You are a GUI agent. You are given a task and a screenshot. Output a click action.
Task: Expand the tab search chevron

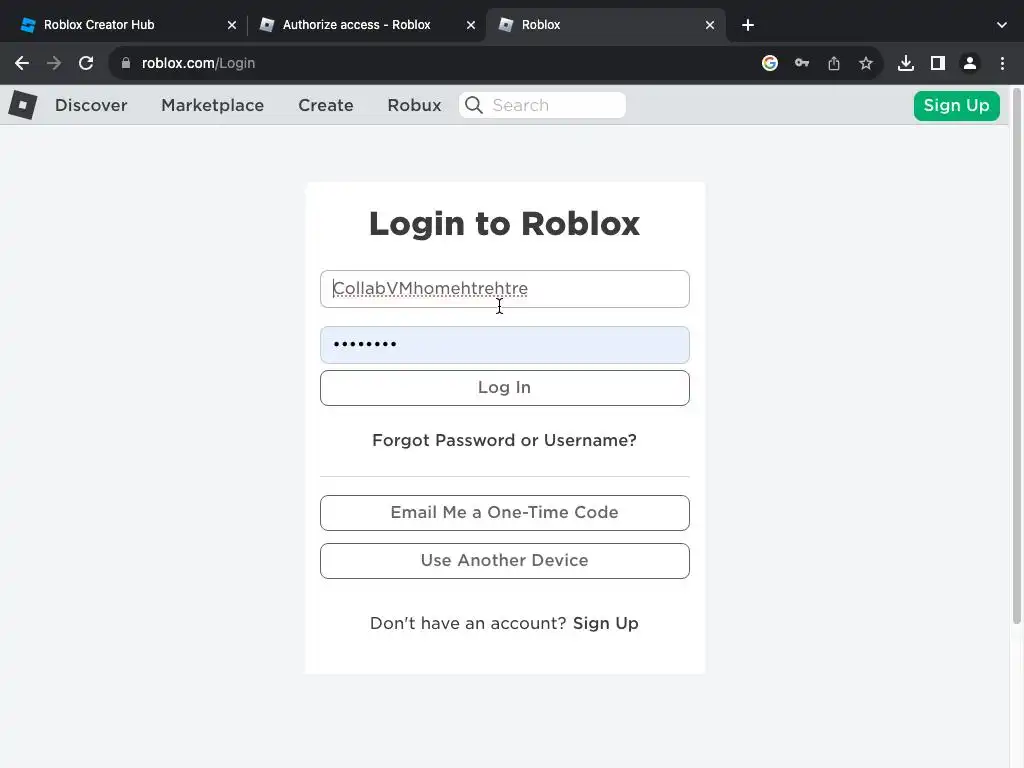pyautogui.click(x=1002, y=25)
